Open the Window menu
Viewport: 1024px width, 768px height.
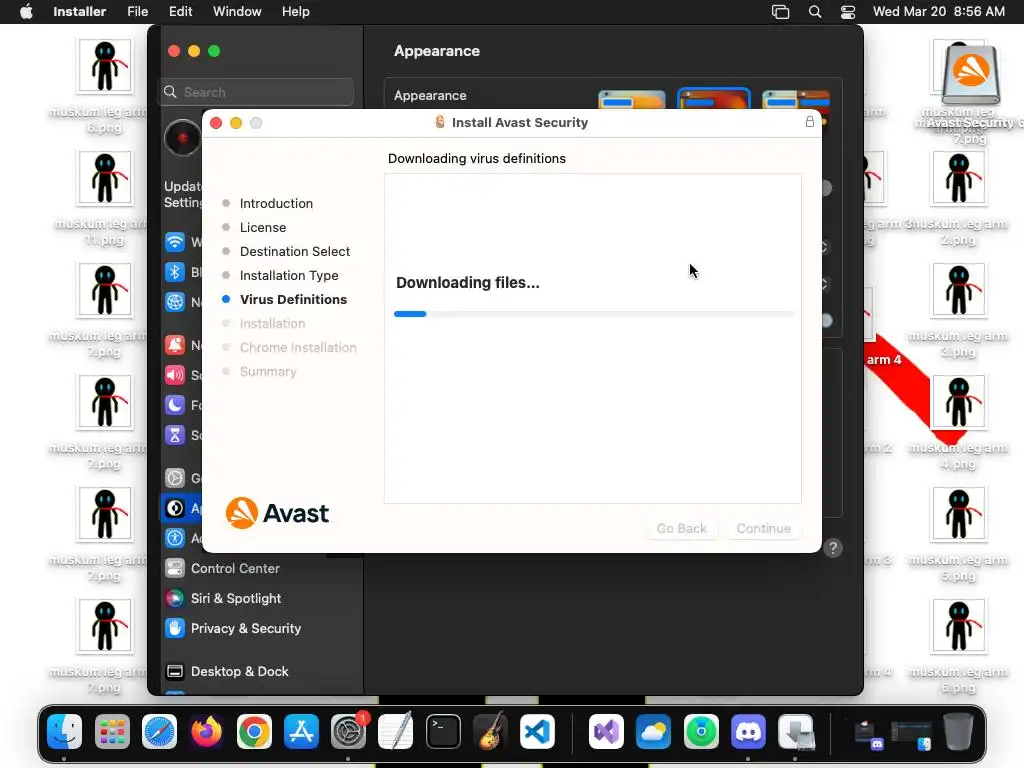(237, 12)
